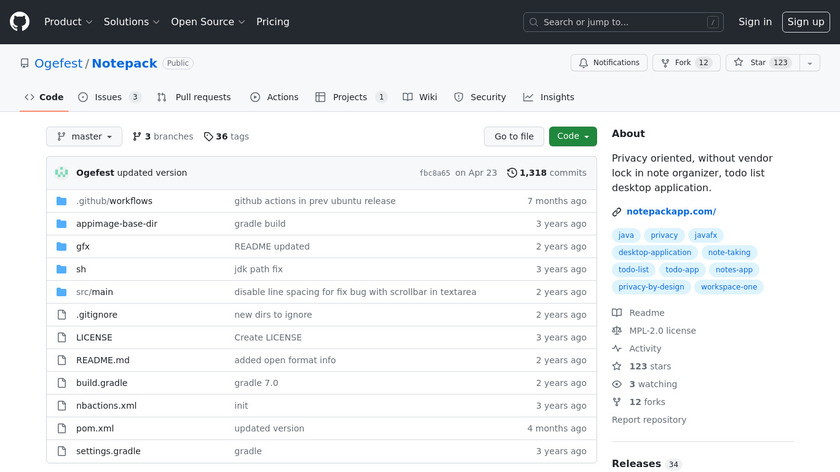This screenshot has height=472, width=840.
Task: Open the Insights tab
Action: (x=549, y=97)
